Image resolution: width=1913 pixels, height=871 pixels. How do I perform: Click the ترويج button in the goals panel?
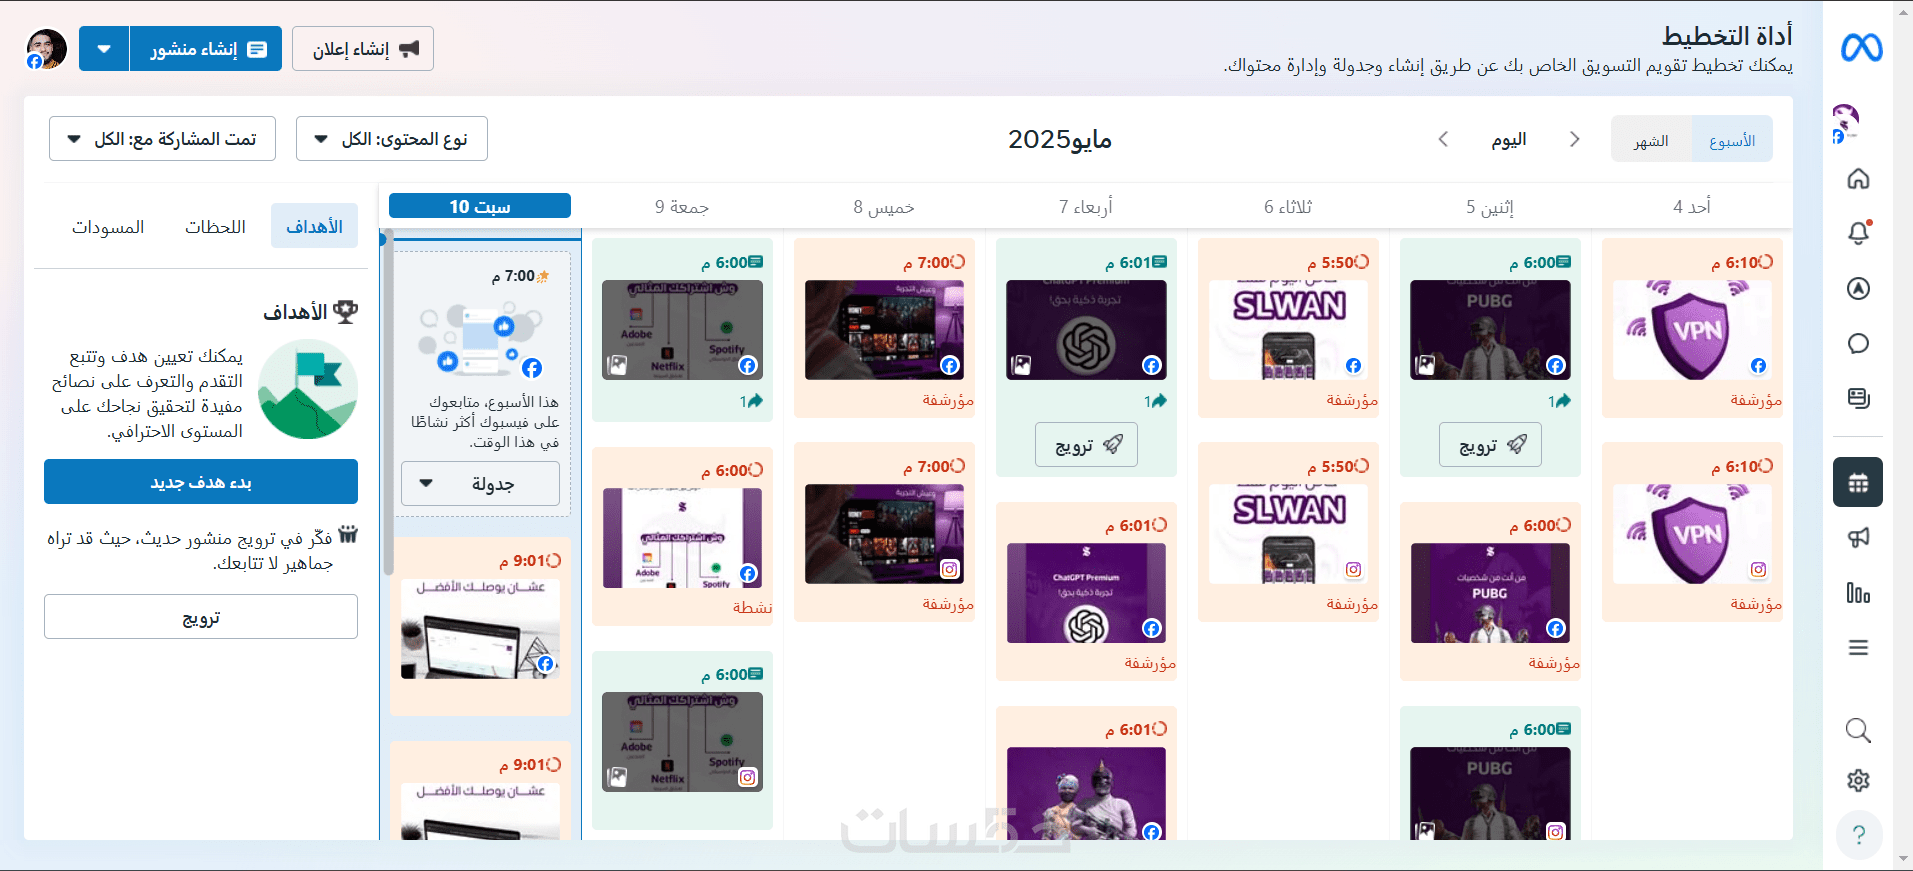click(201, 617)
